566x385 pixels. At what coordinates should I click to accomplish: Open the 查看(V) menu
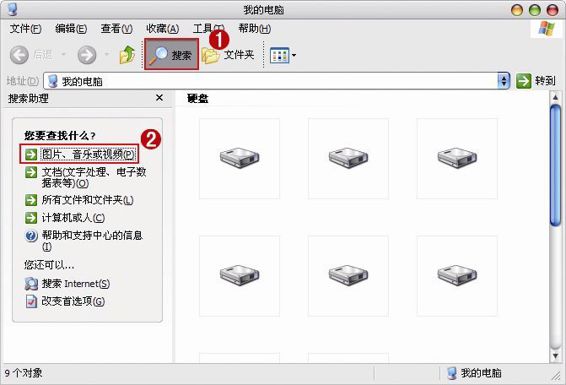pyautogui.click(x=117, y=29)
